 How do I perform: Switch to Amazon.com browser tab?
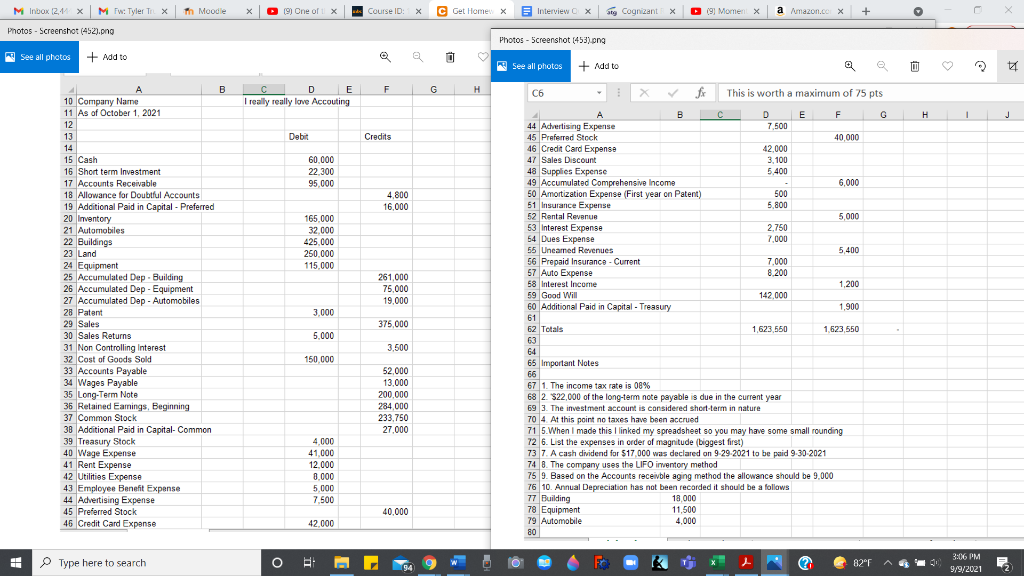[x=810, y=11]
